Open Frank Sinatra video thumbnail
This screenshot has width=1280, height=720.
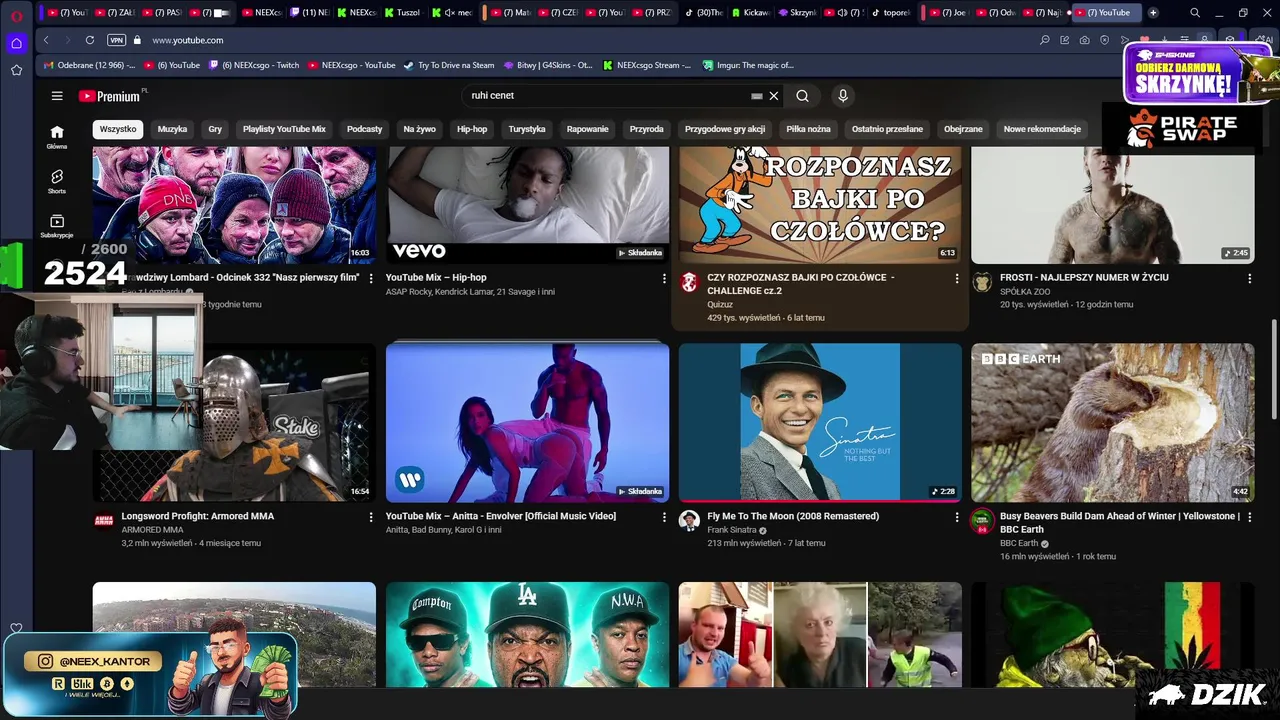(x=820, y=422)
